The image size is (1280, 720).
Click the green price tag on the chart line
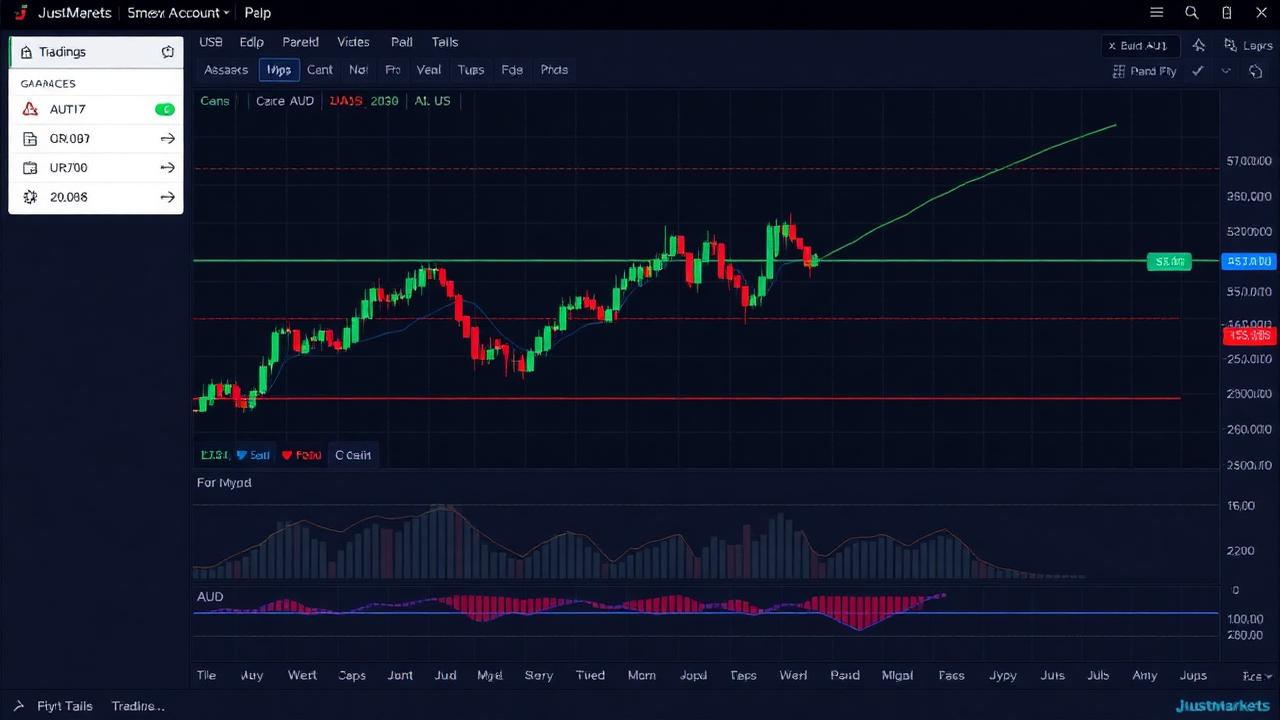[x=1170, y=262]
